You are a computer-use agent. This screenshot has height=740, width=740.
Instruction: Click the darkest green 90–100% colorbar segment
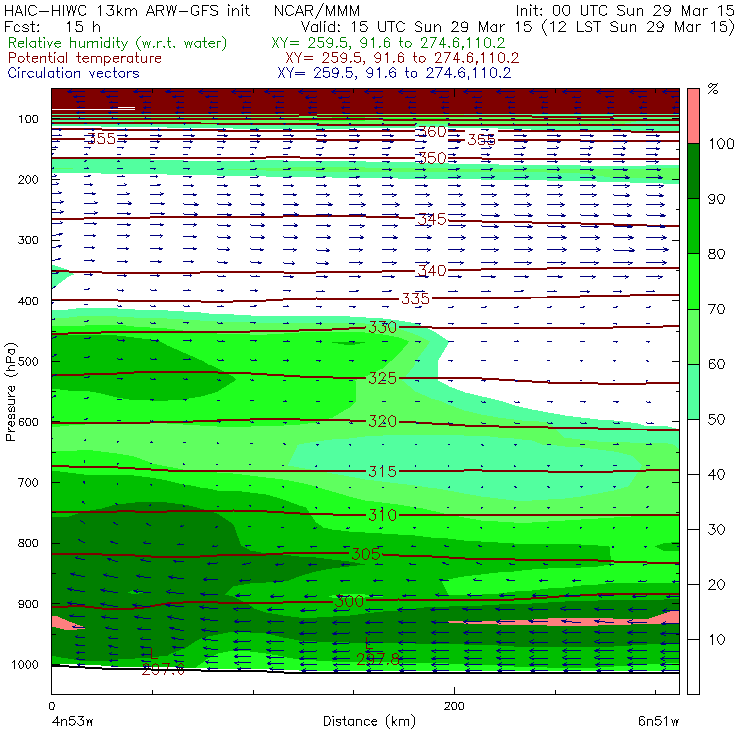point(693,171)
